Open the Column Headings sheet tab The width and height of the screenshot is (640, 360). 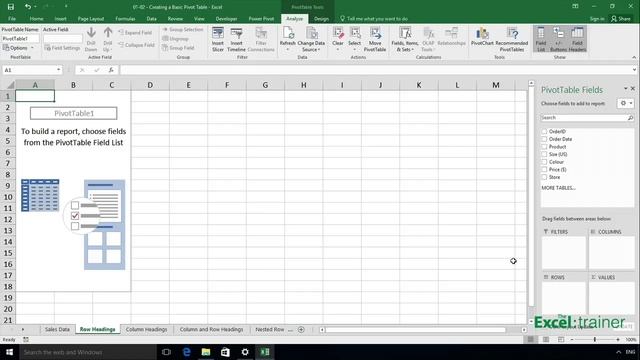[x=147, y=329]
